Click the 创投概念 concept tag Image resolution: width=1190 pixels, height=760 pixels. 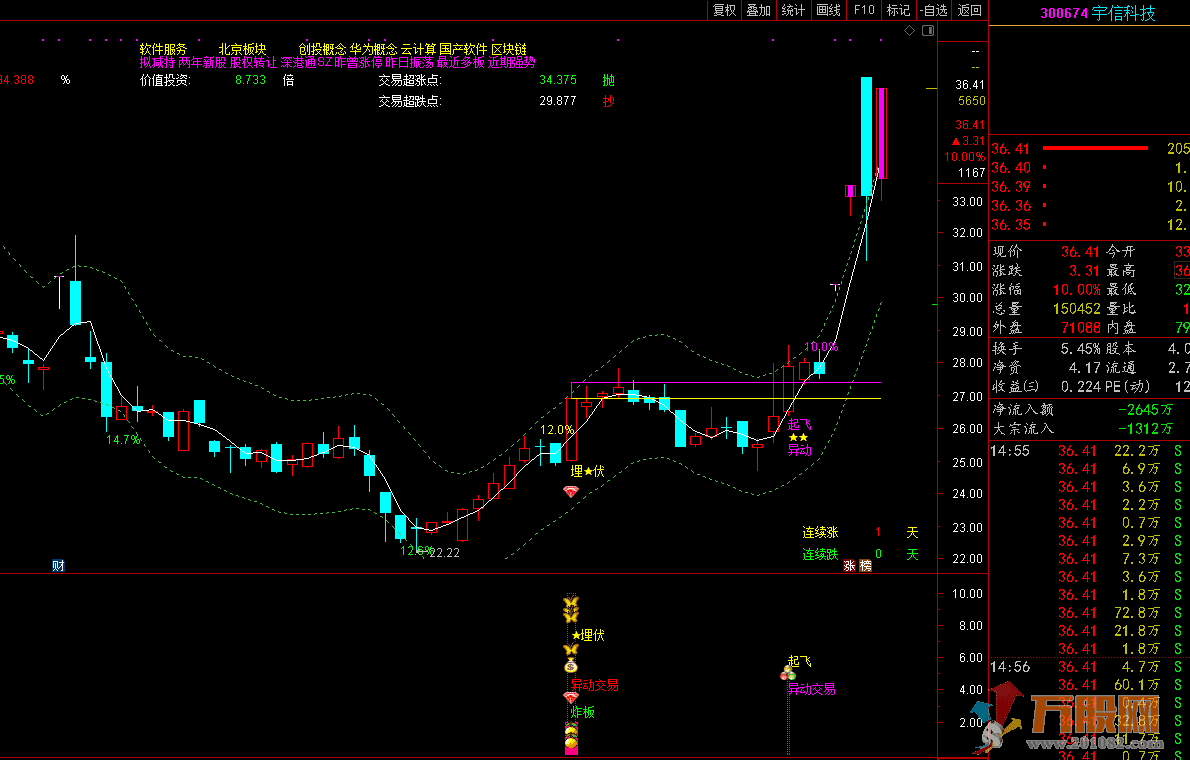coord(323,49)
